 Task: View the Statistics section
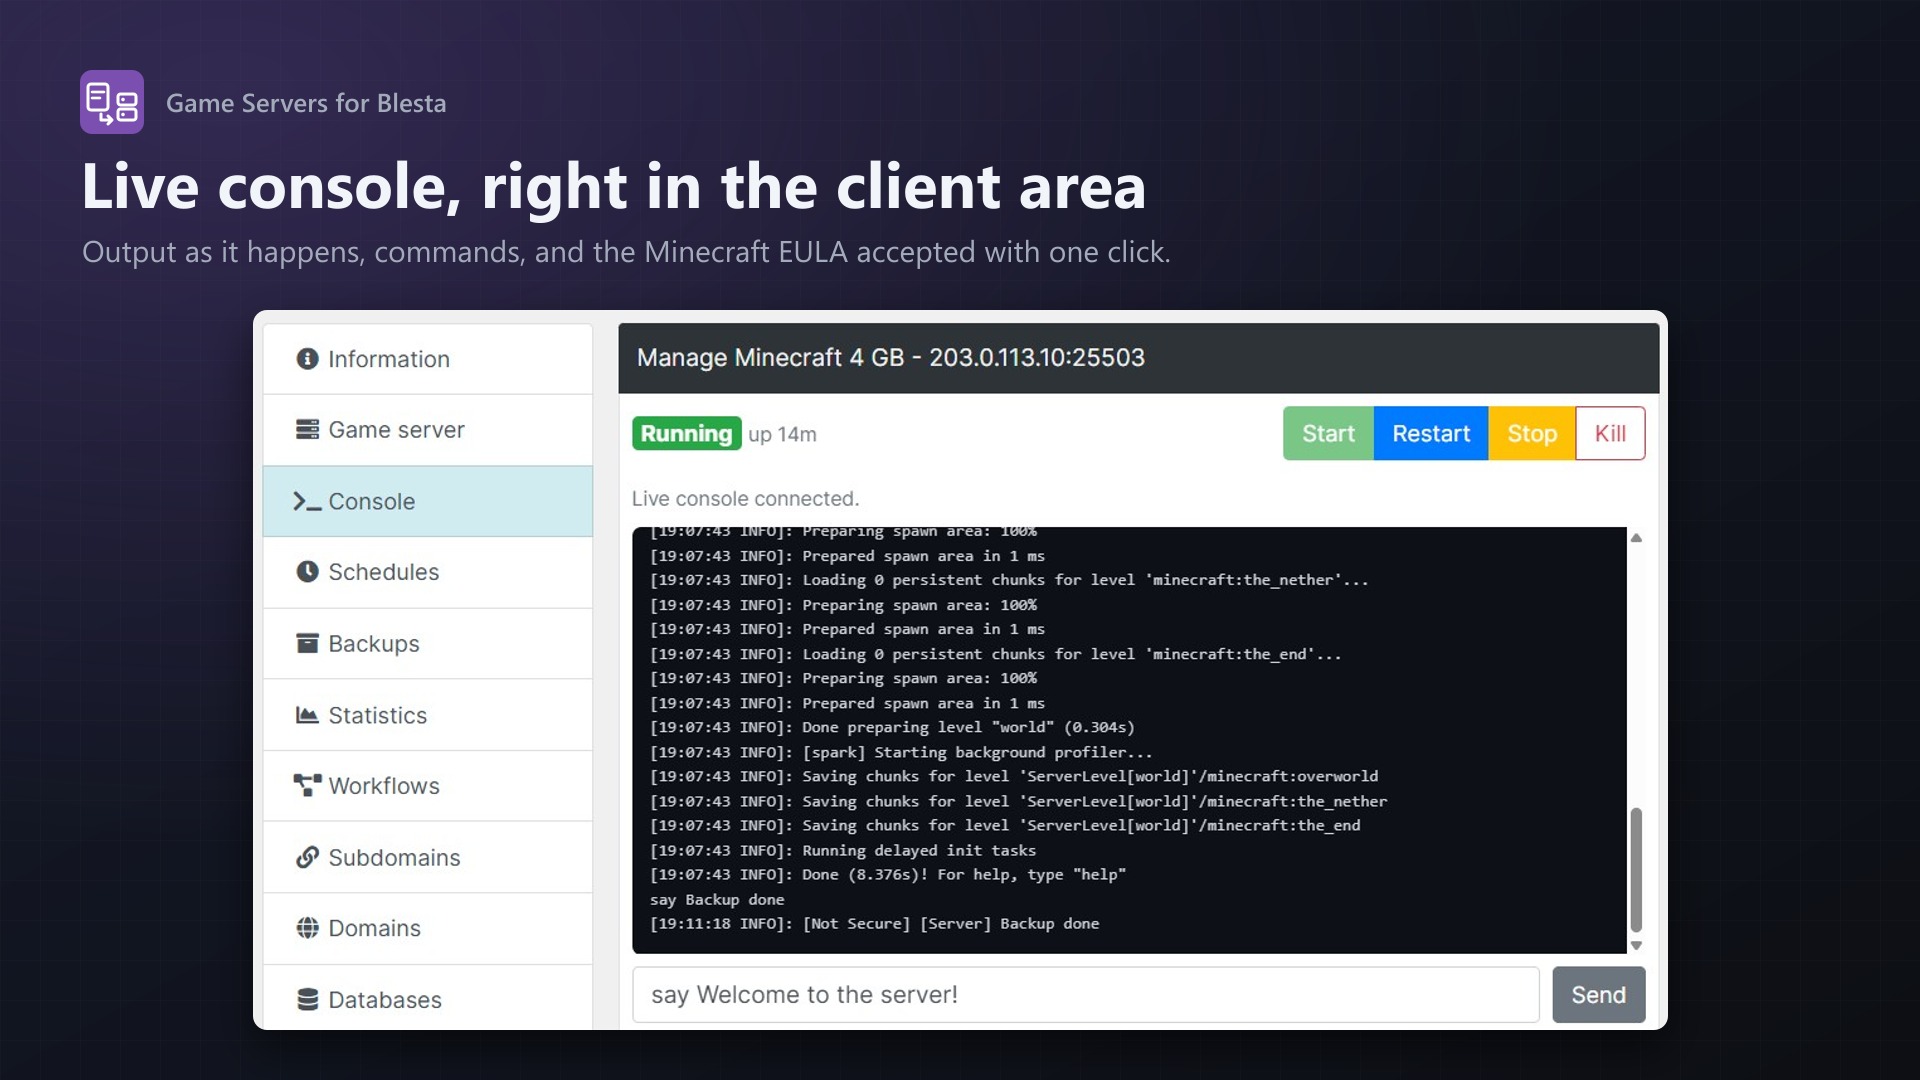(428, 715)
